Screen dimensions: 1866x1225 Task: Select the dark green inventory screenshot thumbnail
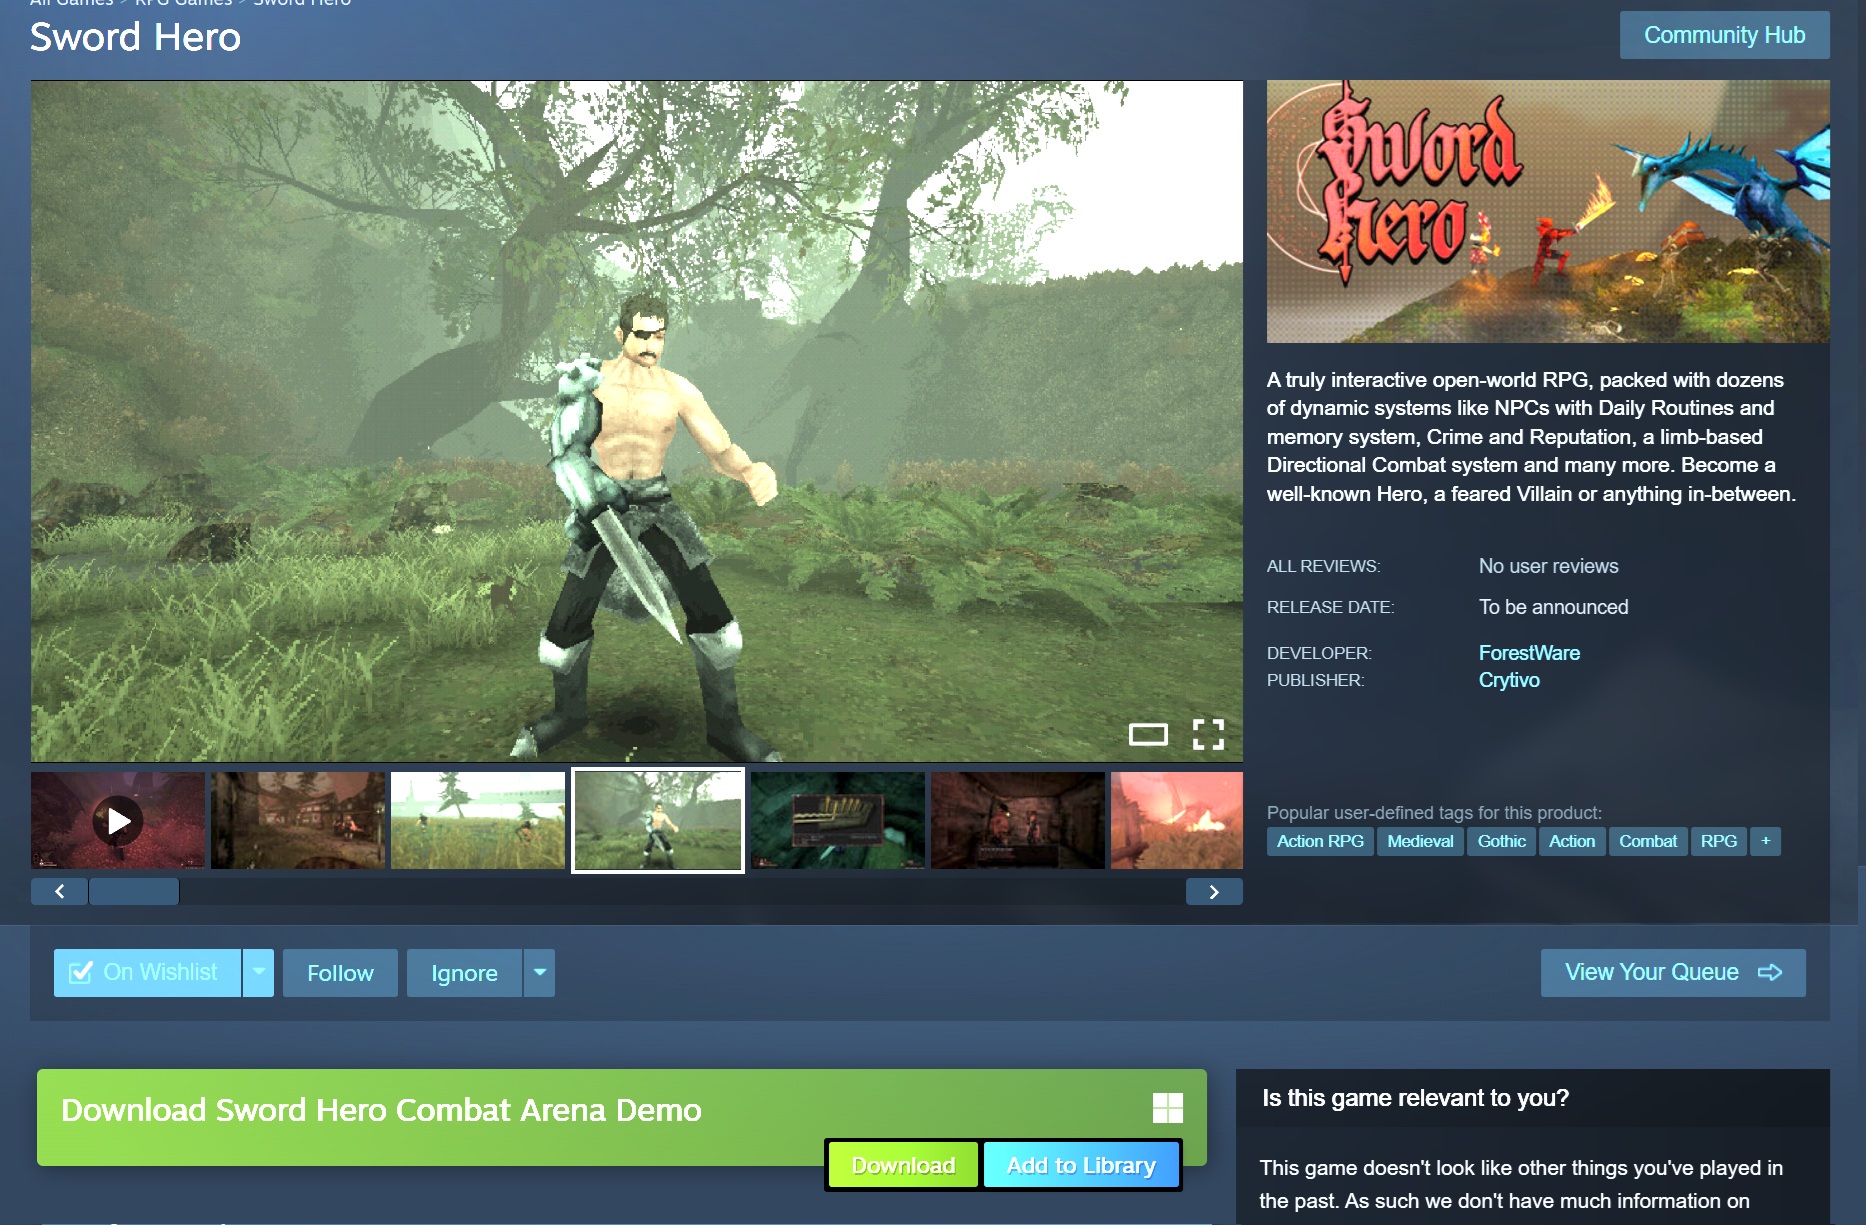click(838, 820)
